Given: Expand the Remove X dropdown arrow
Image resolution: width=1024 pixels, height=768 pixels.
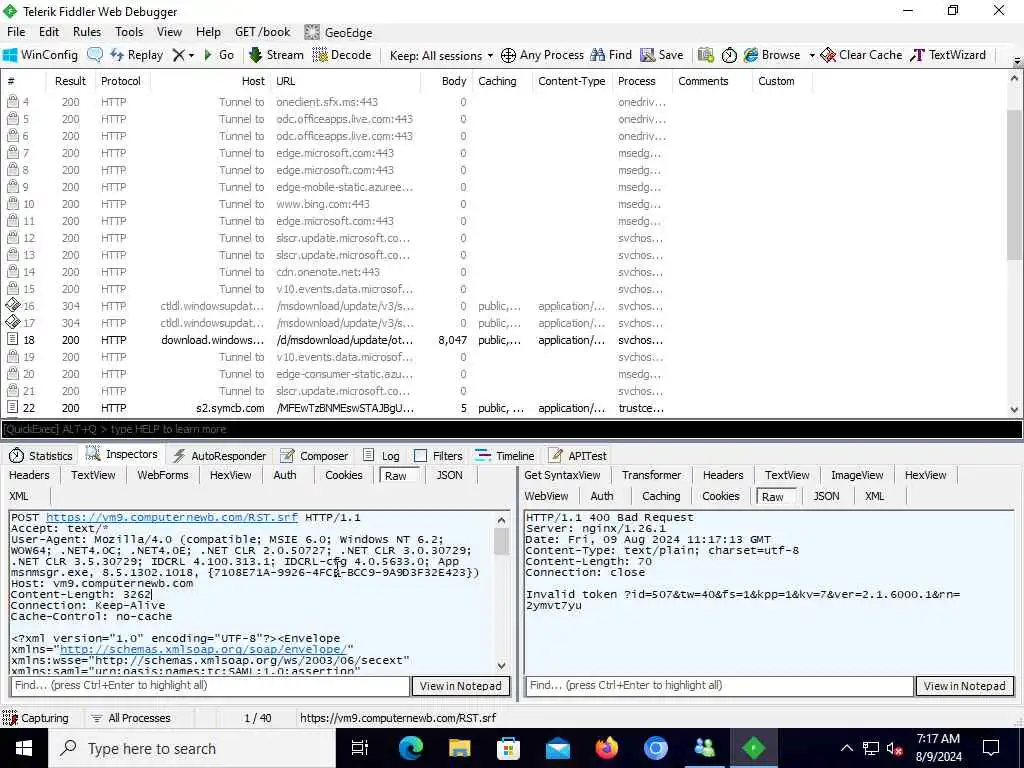Looking at the screenshot, I should coord(191,56).
